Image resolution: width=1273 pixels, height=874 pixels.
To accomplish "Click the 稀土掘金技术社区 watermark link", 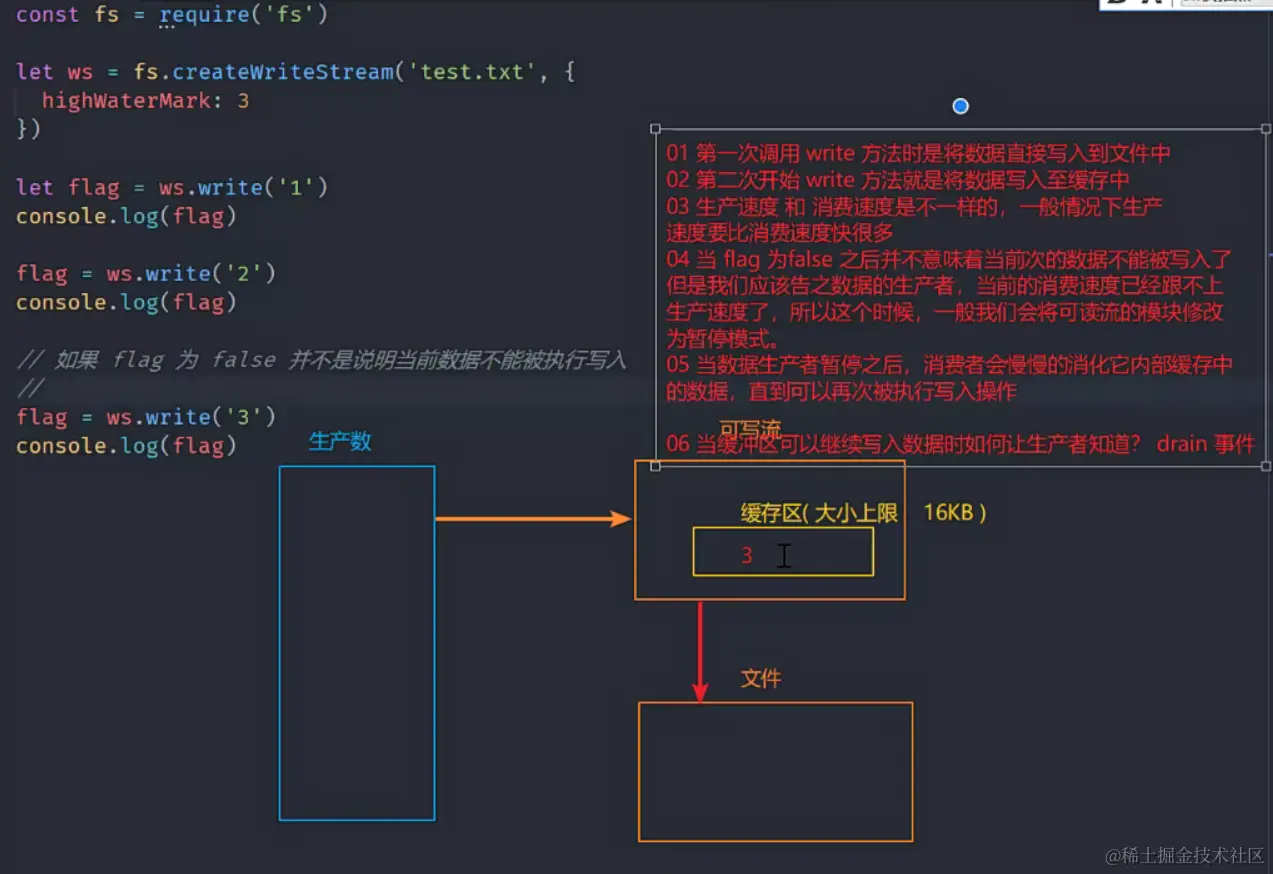I will 1185,855.
